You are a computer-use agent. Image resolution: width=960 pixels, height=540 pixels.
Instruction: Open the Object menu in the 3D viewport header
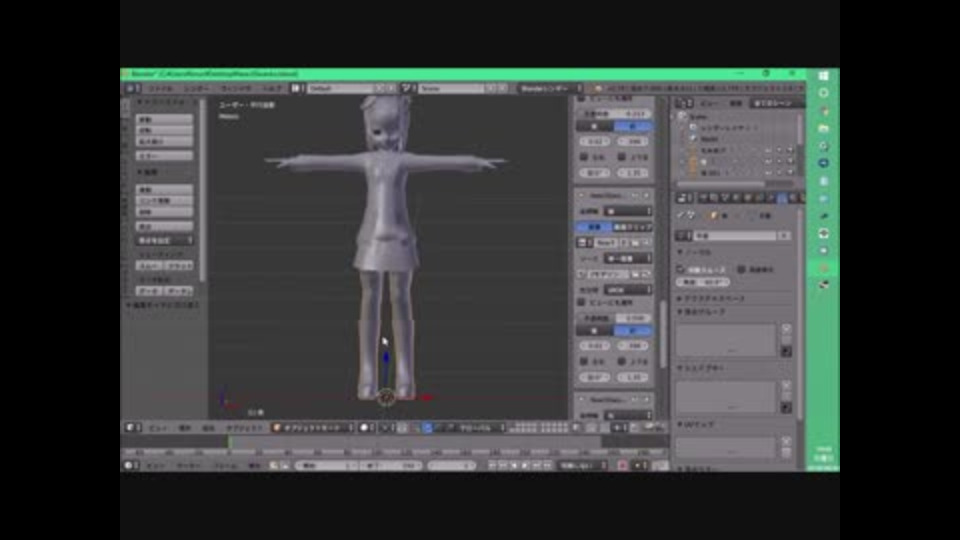pyautogui.click(x=244, y=428)
